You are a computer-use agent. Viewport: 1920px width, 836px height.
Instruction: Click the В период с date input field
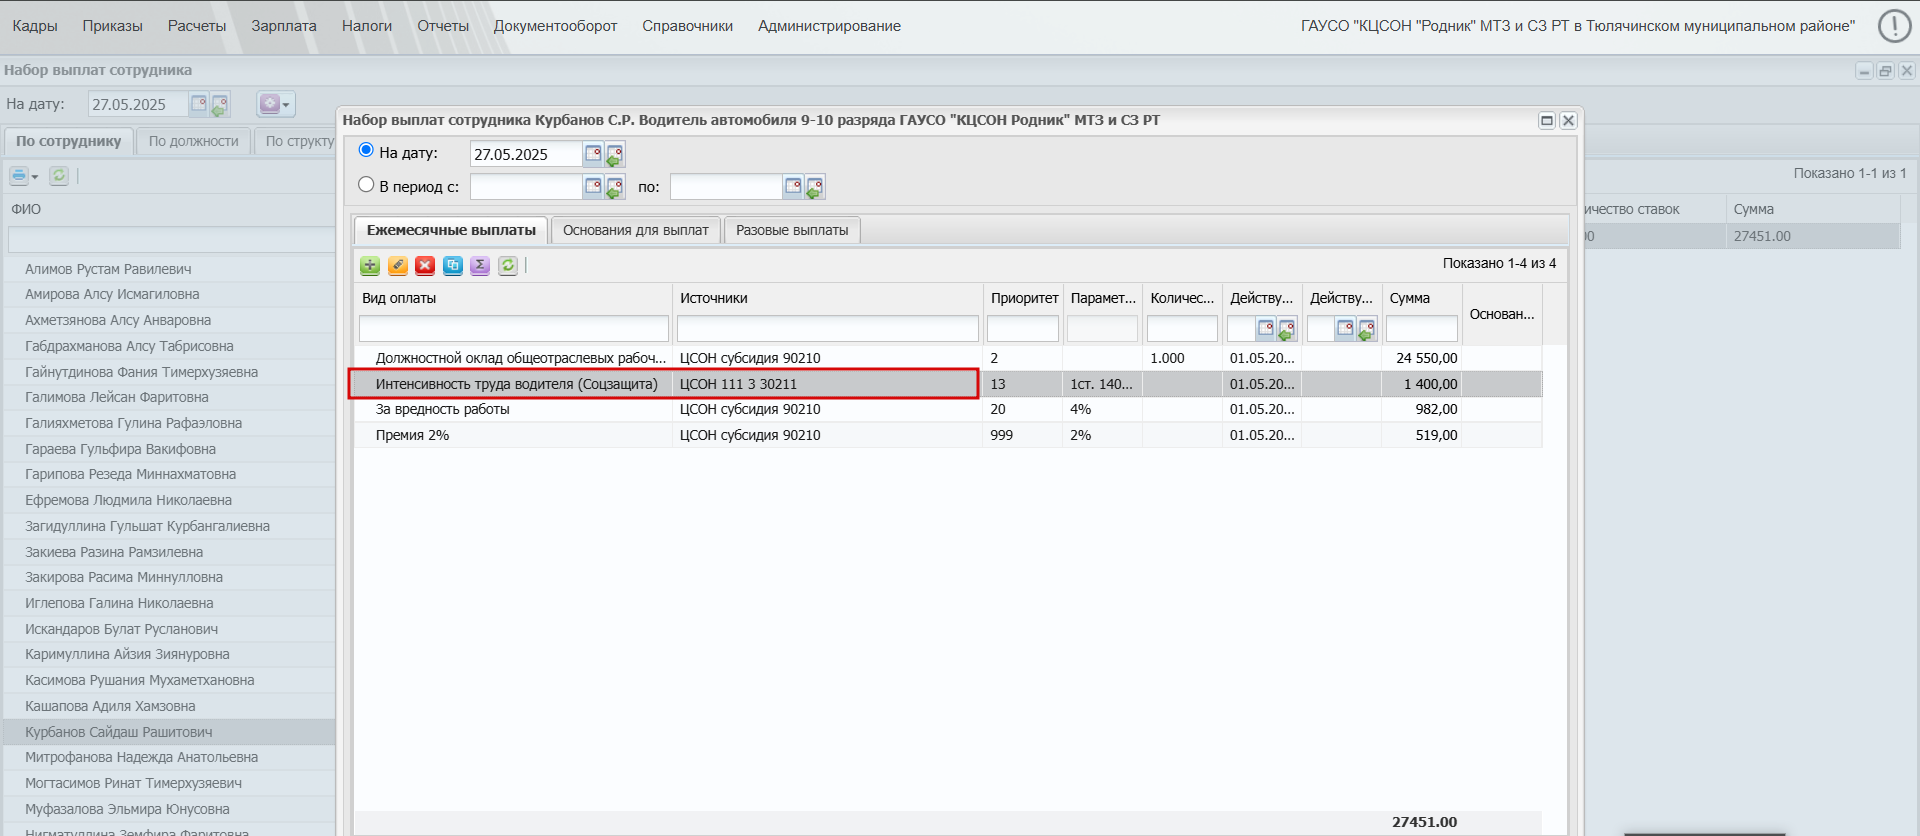click(x=526, y=187)
